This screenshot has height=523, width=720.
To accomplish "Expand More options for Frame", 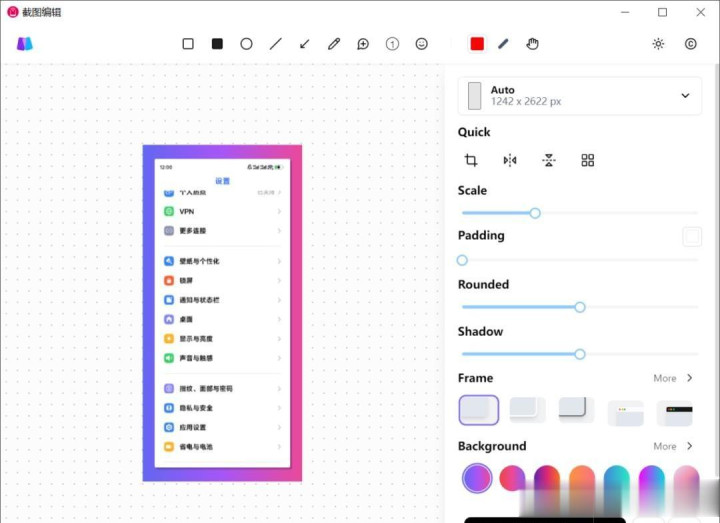I will pos(673,378).
